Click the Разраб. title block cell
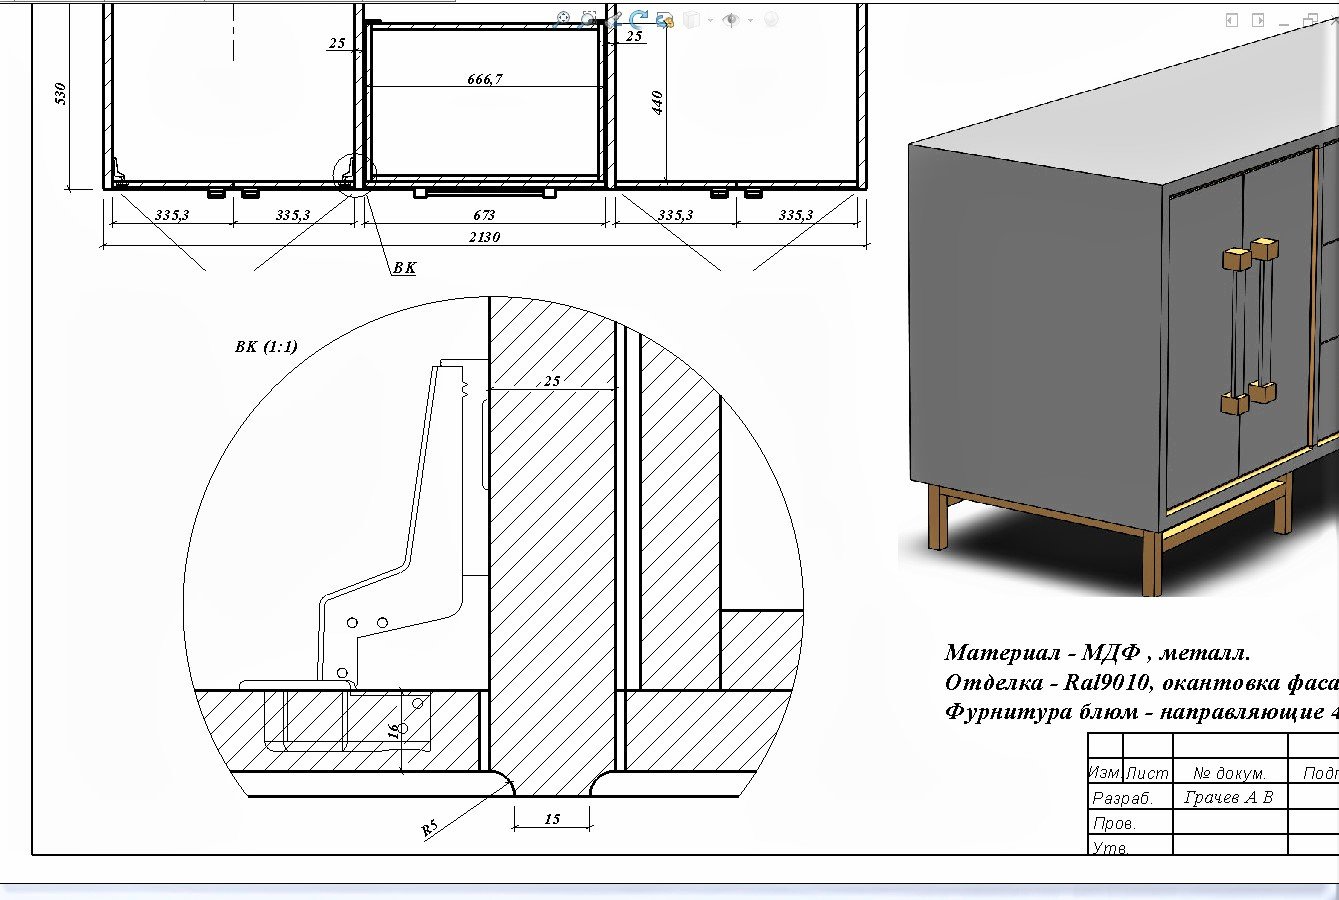 point(1129,797)
